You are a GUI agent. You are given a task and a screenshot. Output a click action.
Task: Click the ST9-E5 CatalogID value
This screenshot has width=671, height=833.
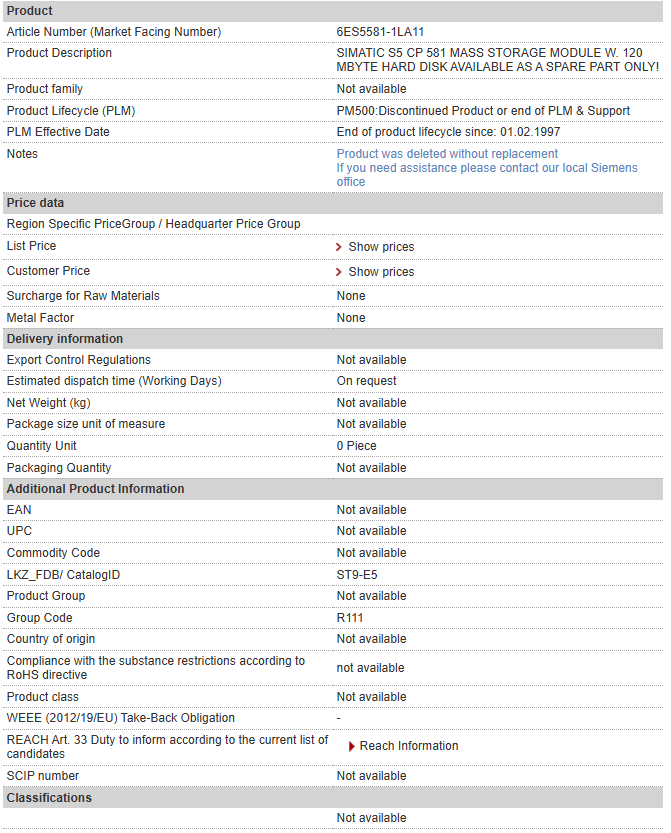pos(356,575)
